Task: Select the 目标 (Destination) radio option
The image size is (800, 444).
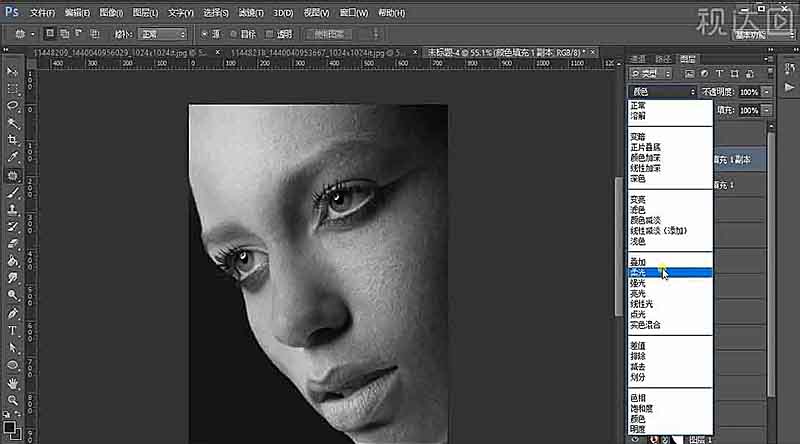Action: (x=234, y=34)
